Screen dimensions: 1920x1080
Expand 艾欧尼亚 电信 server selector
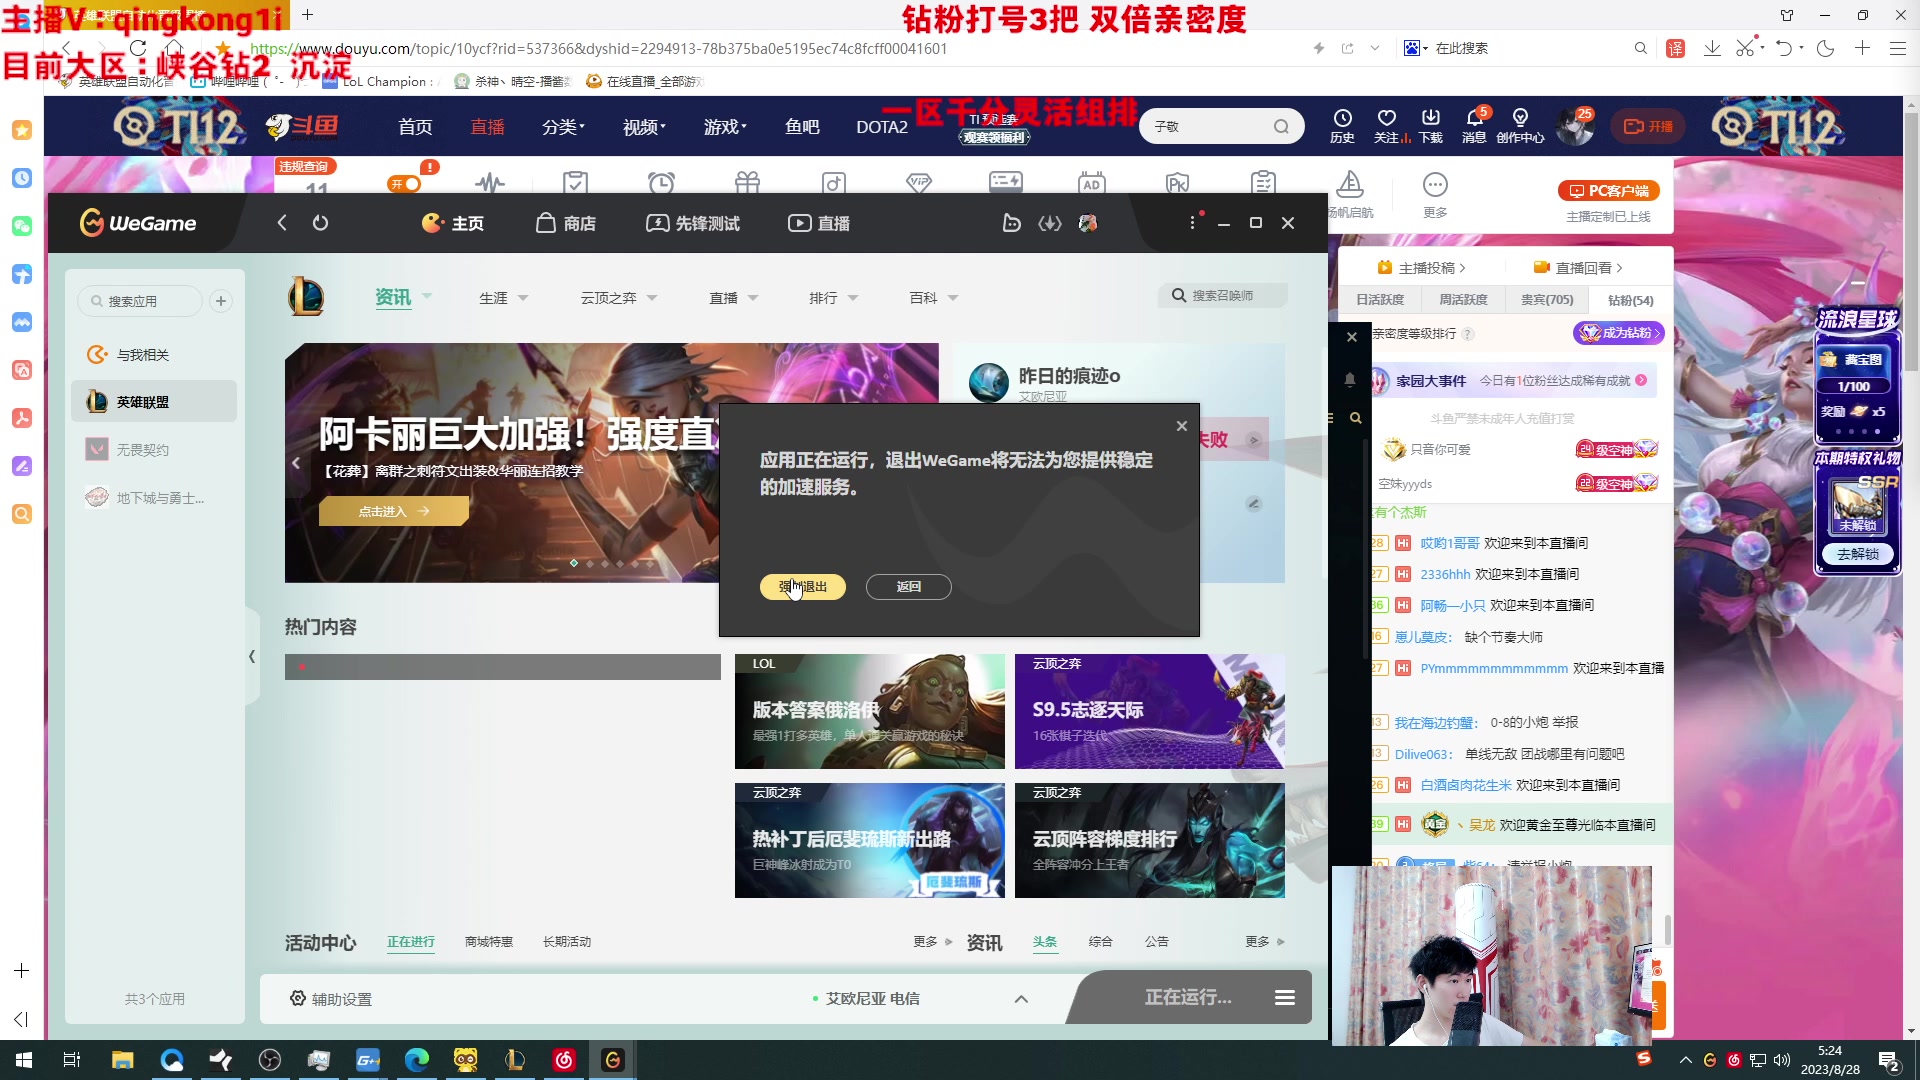1021,999
